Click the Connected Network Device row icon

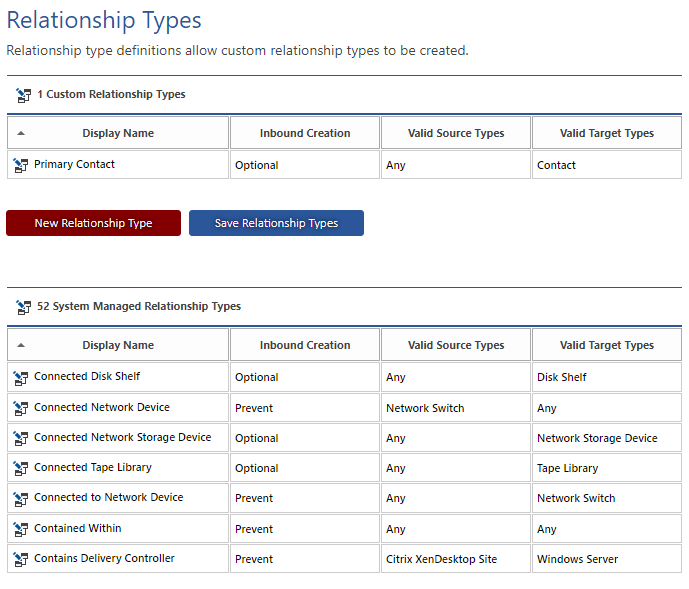pos(20,408)
